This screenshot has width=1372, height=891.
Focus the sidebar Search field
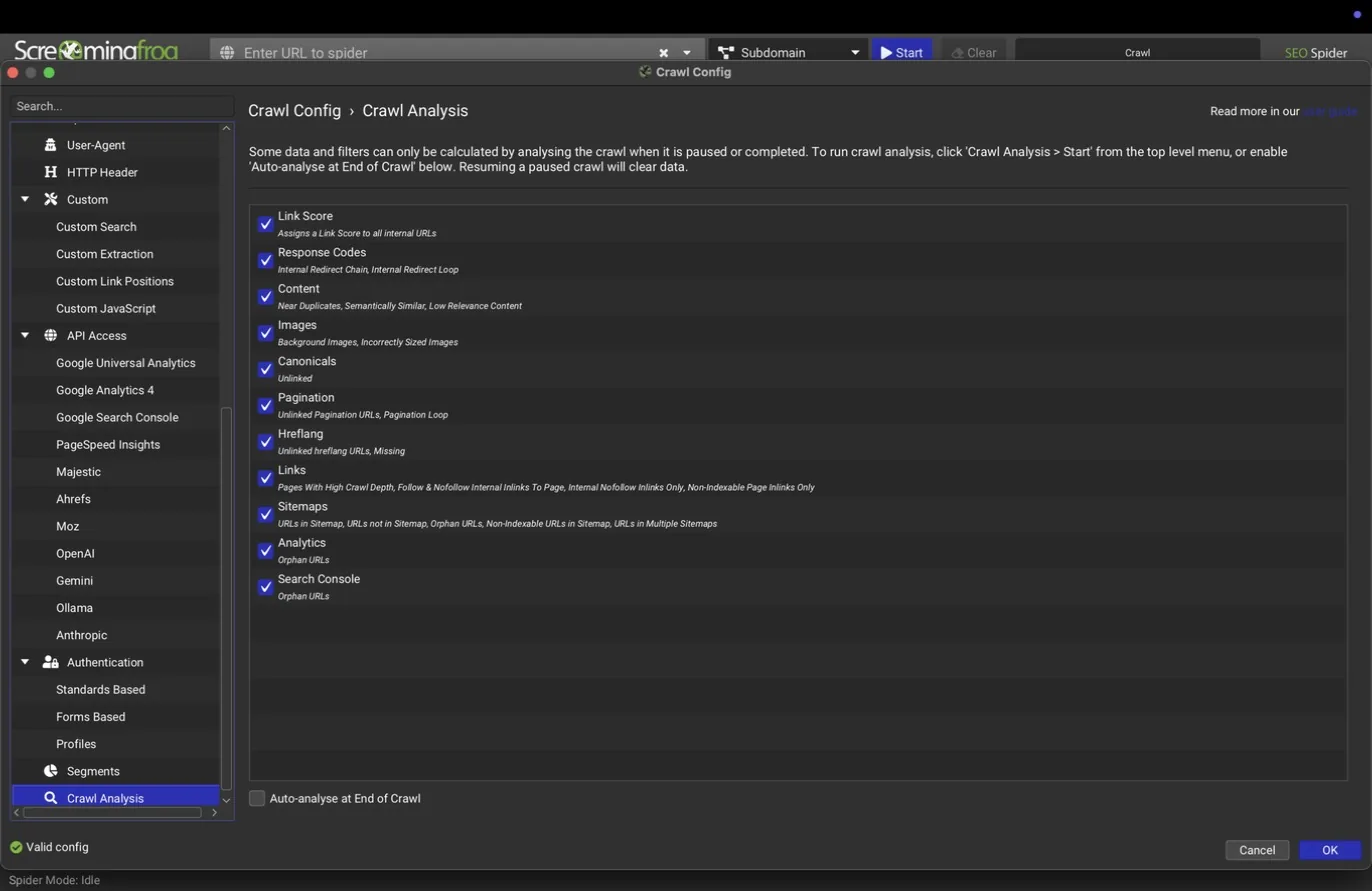coord(122,106)
